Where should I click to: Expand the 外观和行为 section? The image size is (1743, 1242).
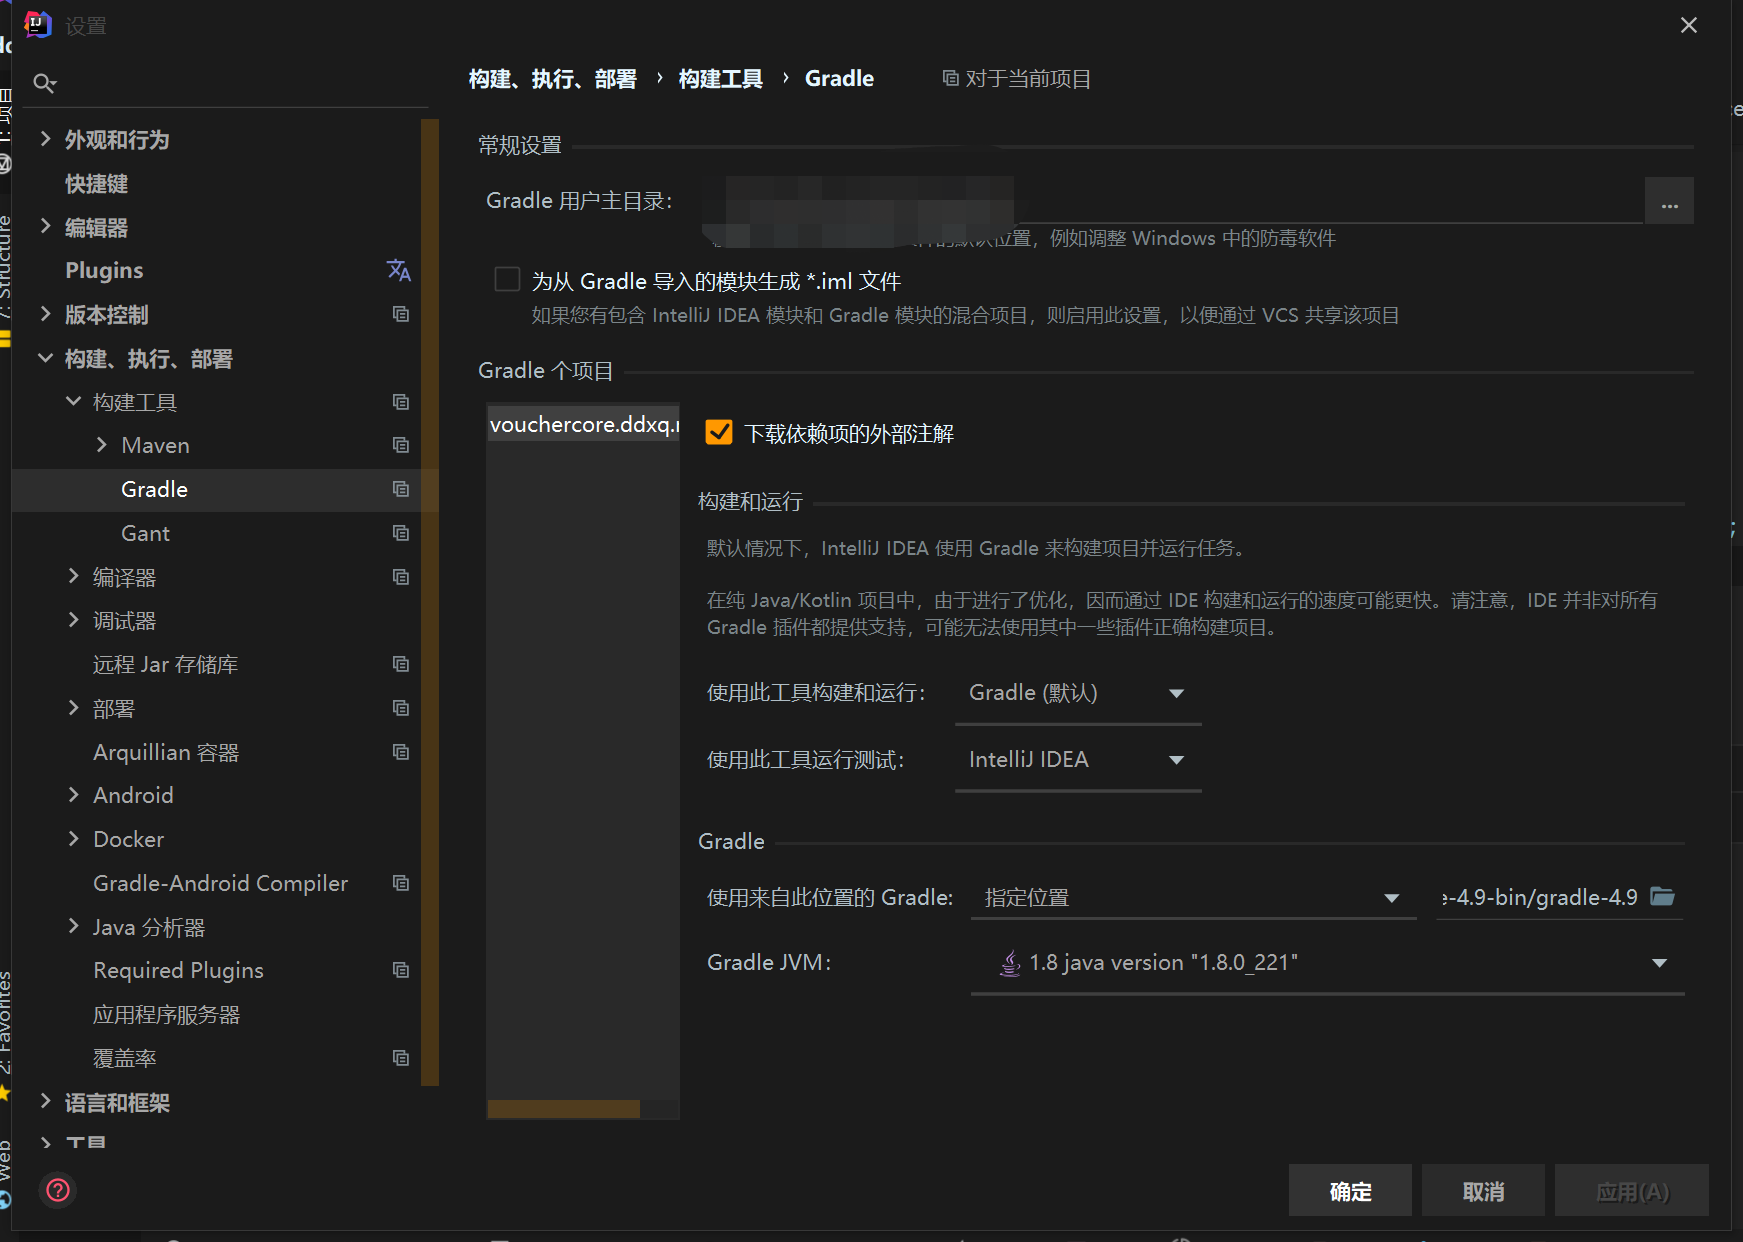45,139
